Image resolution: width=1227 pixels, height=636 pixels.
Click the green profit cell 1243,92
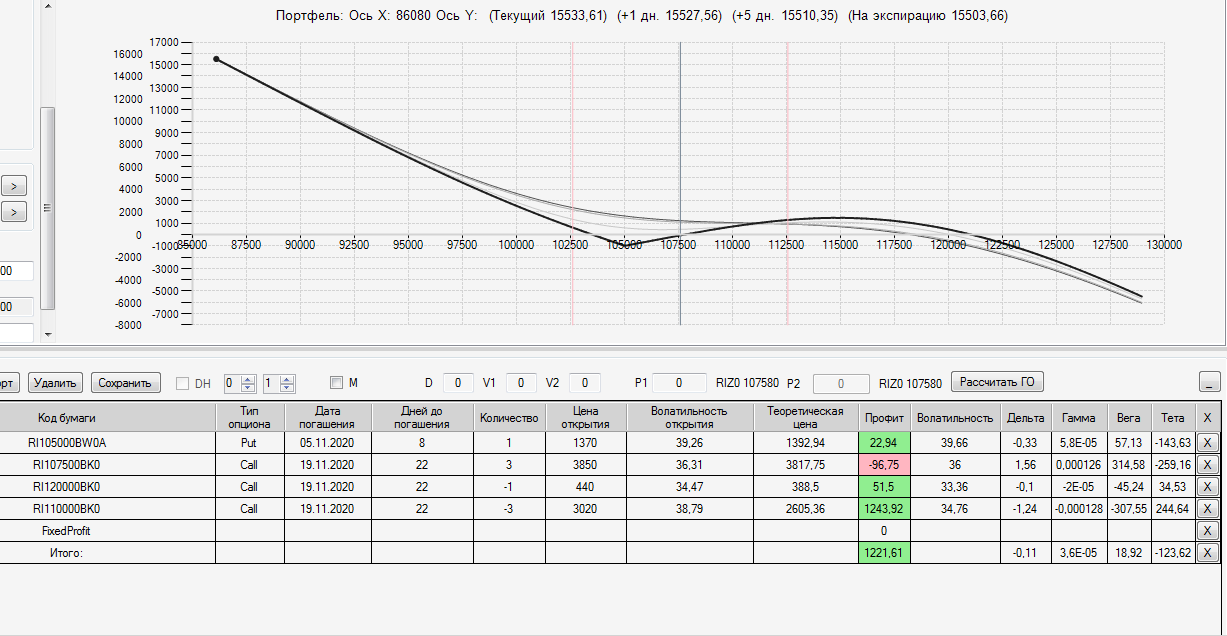[885, 509]
